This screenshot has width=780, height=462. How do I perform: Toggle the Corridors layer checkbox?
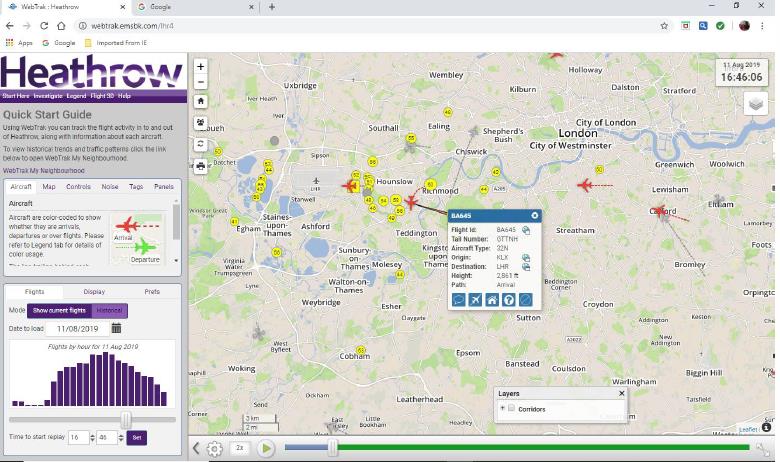pyautogui.click(x=511, y=408)
